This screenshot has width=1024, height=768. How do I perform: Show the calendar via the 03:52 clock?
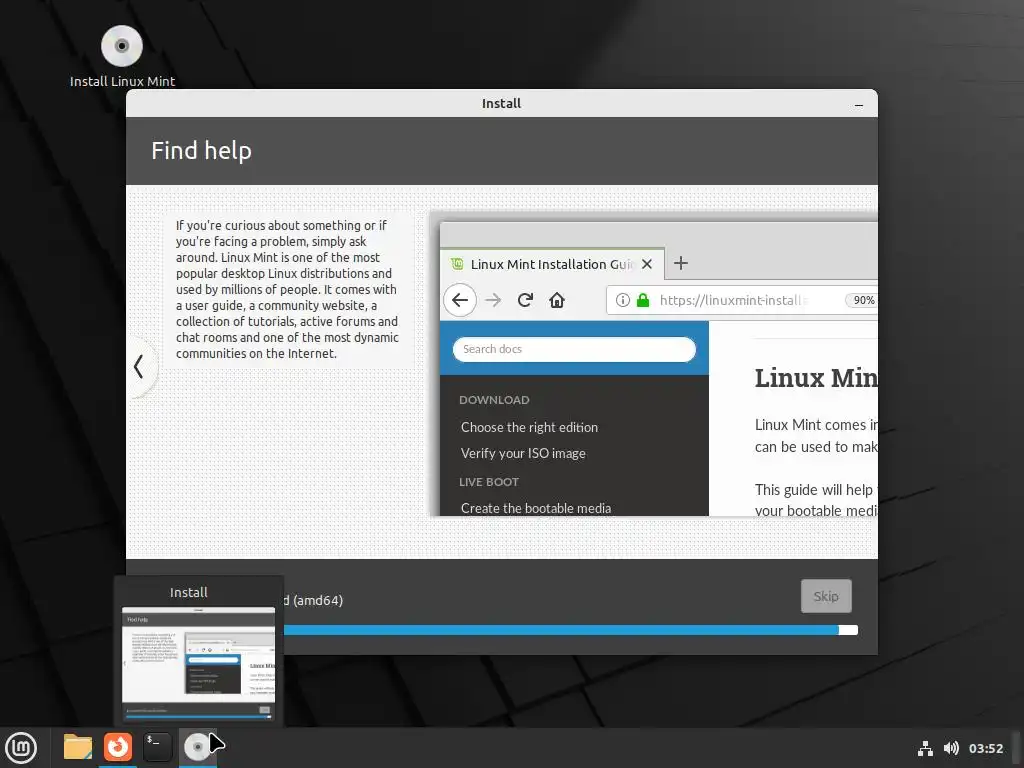coord(986,748)
